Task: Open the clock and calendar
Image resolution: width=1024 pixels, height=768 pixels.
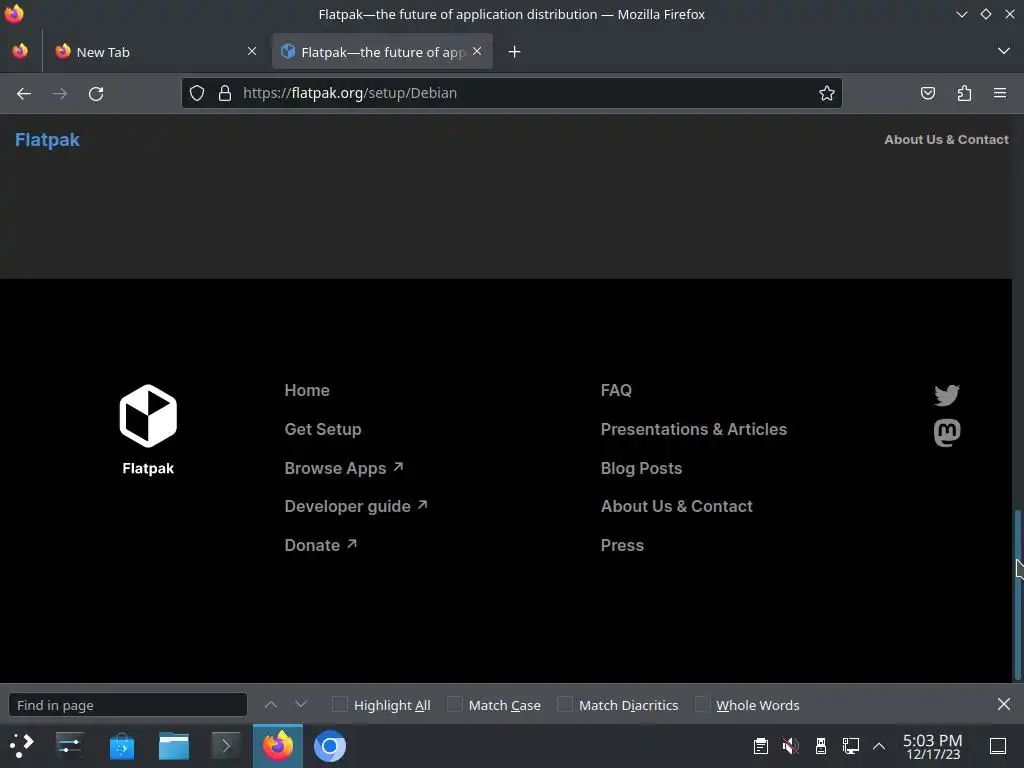Action: (933, 746)
